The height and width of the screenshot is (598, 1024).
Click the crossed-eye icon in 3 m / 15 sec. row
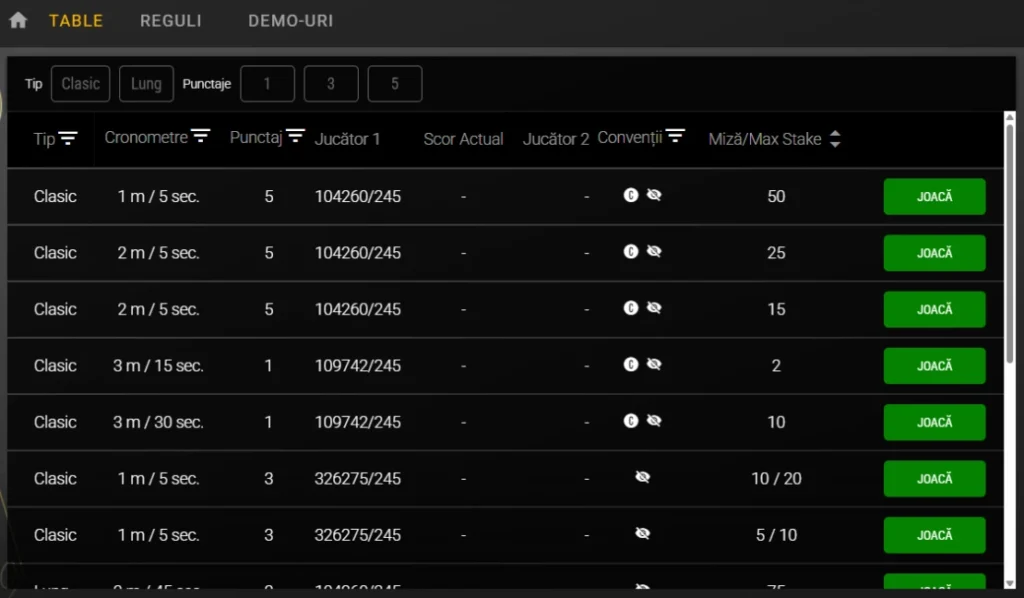[654, 364]
